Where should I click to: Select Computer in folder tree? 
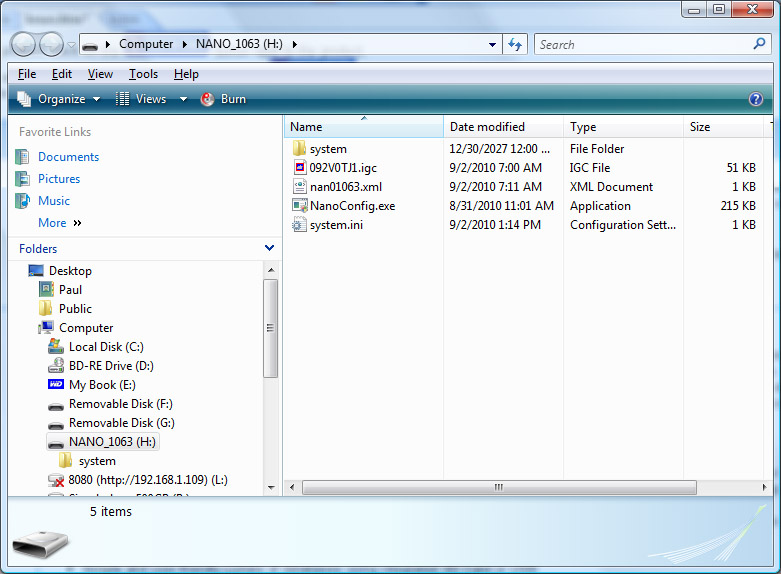point(86,327)
